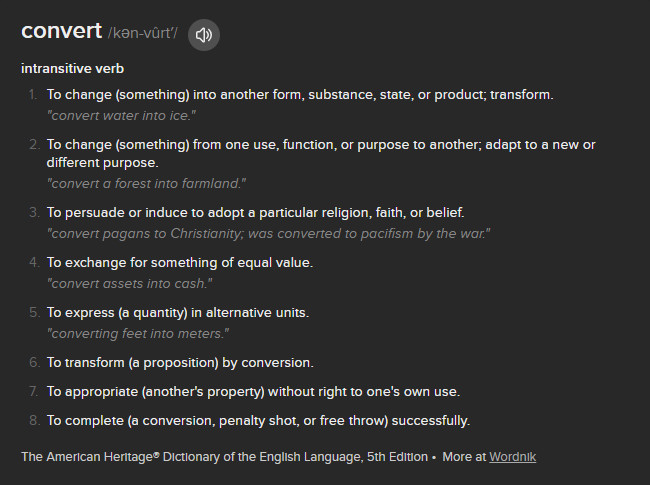Select definition six about transforming a proposition
Viewport: 650px width, 485px height.
pos(180,362)
